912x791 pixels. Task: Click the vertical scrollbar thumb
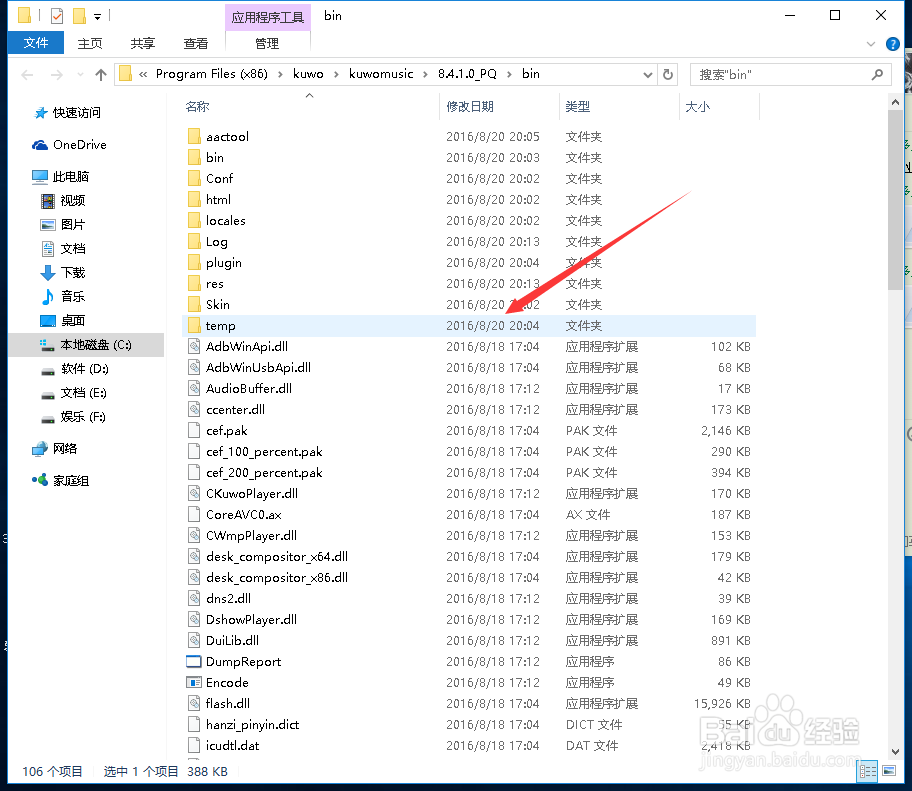[x=895, y=199]
